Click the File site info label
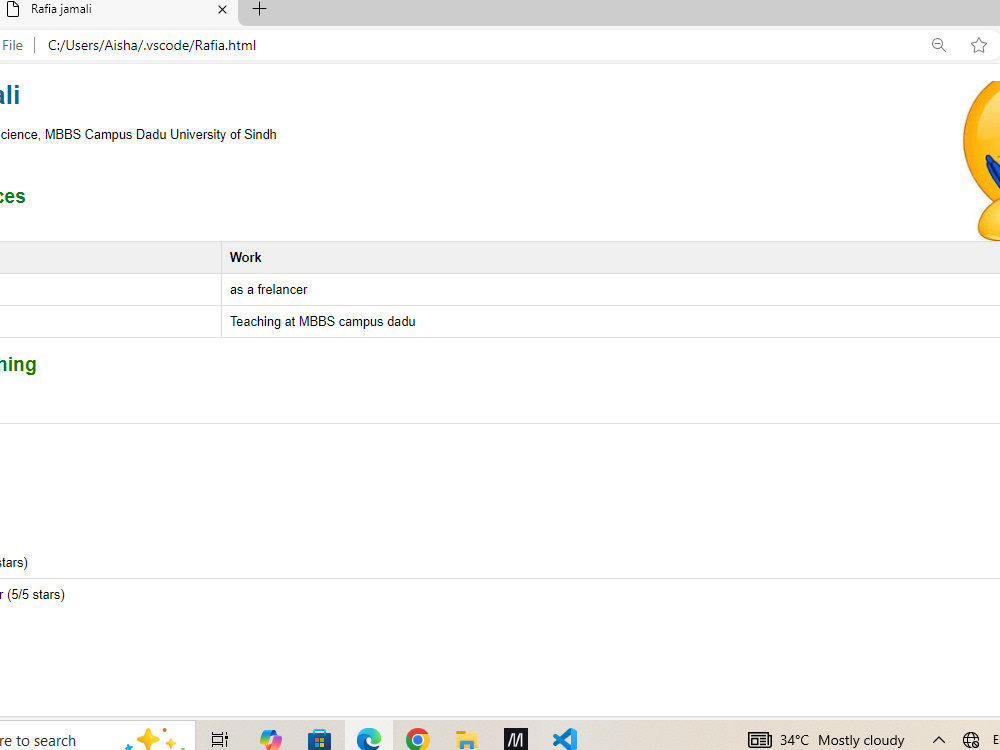This screenshot has height=750, width=1000. click(x=12, y=45)
